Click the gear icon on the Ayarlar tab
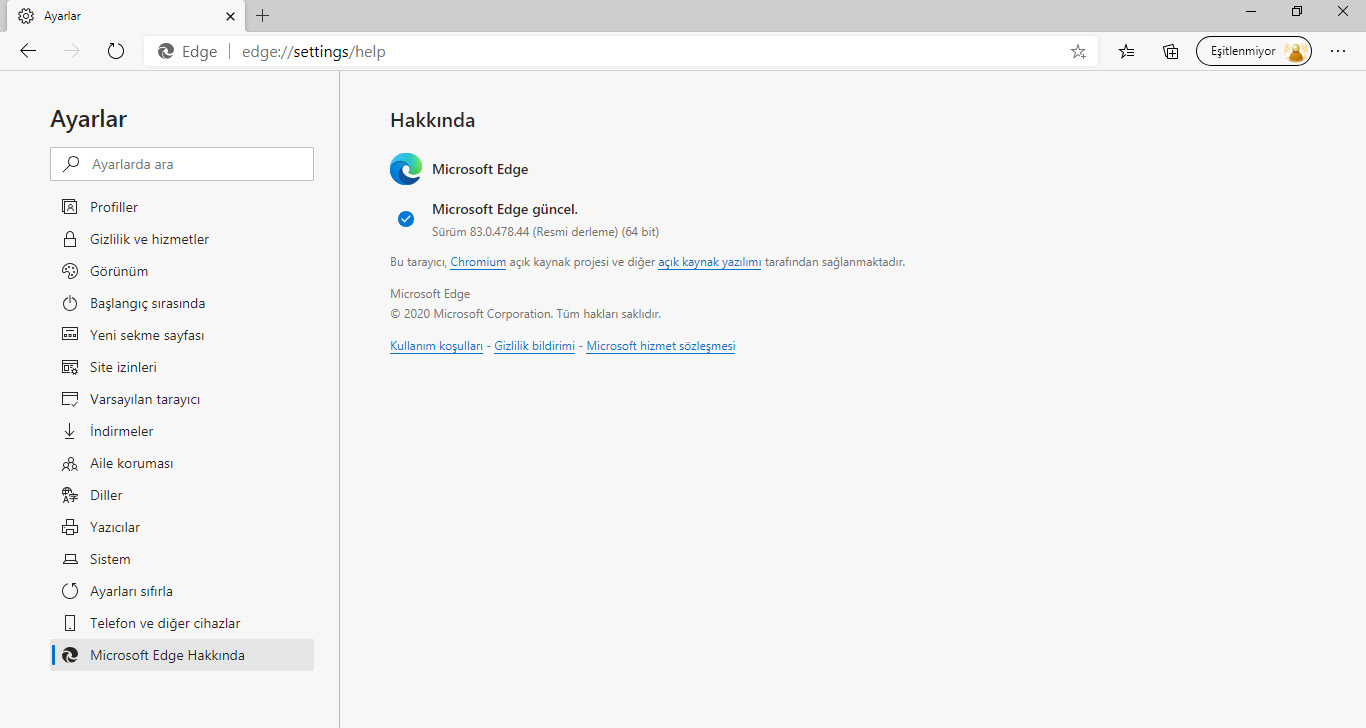Image resolution: width=1366 pixels, height=728 pixels. point(26,16)
